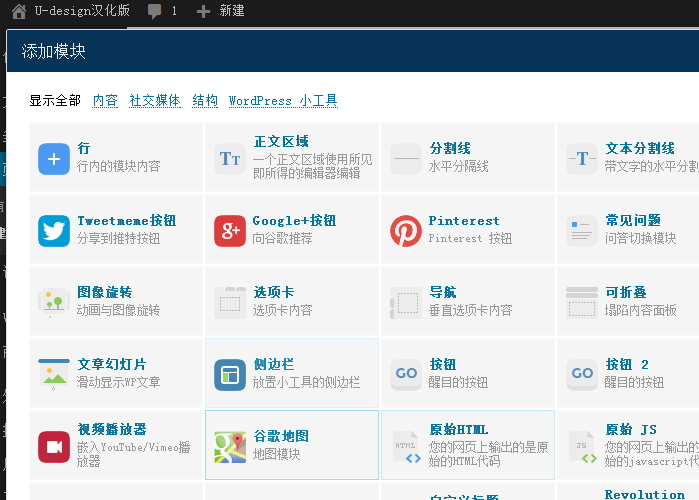
Task: Click description '向谷歌推荐'
Action: (x=283, y=238)
